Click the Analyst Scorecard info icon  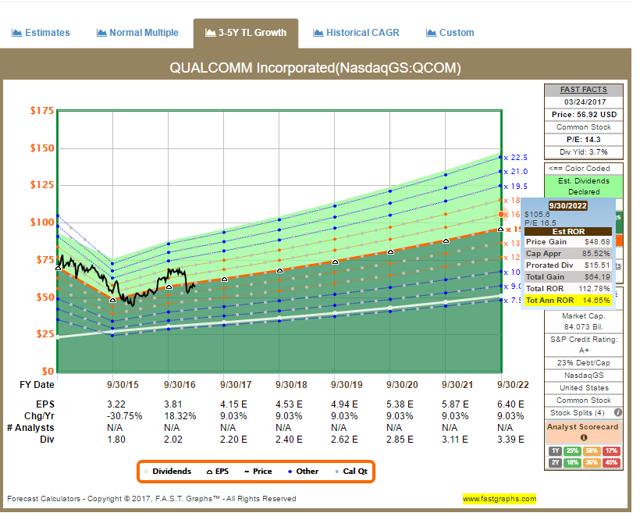[584, 438]
